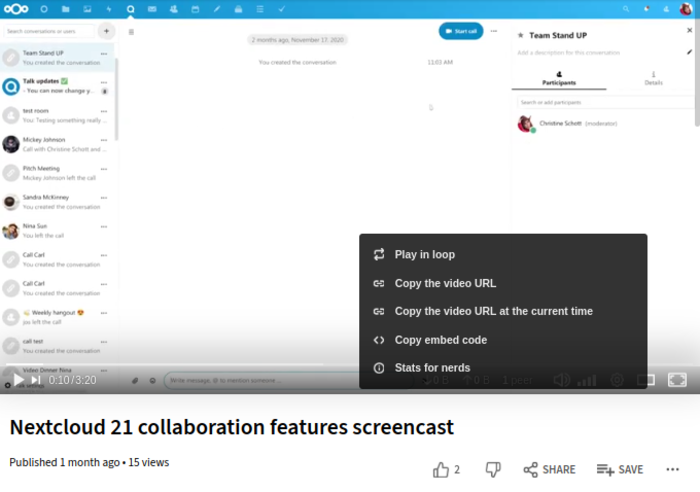
Task: Click the Nextcloud logo in the video frame
Action: coord(16,9)
